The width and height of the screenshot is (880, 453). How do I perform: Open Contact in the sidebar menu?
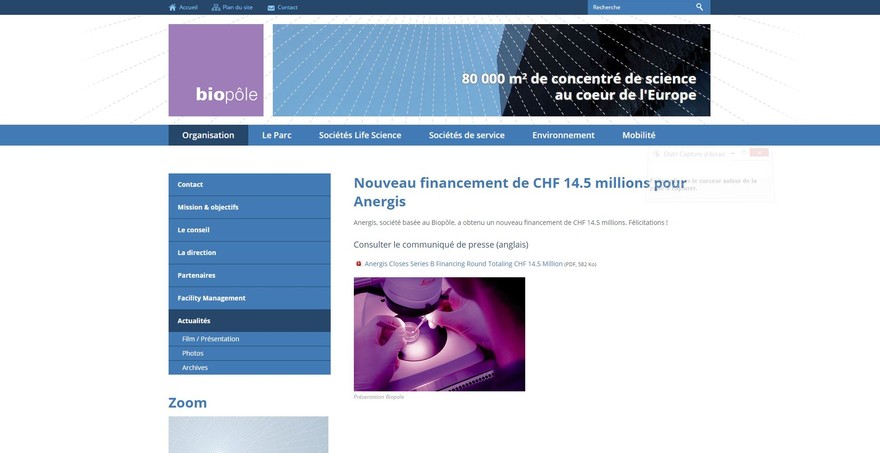tap(250, 185)
